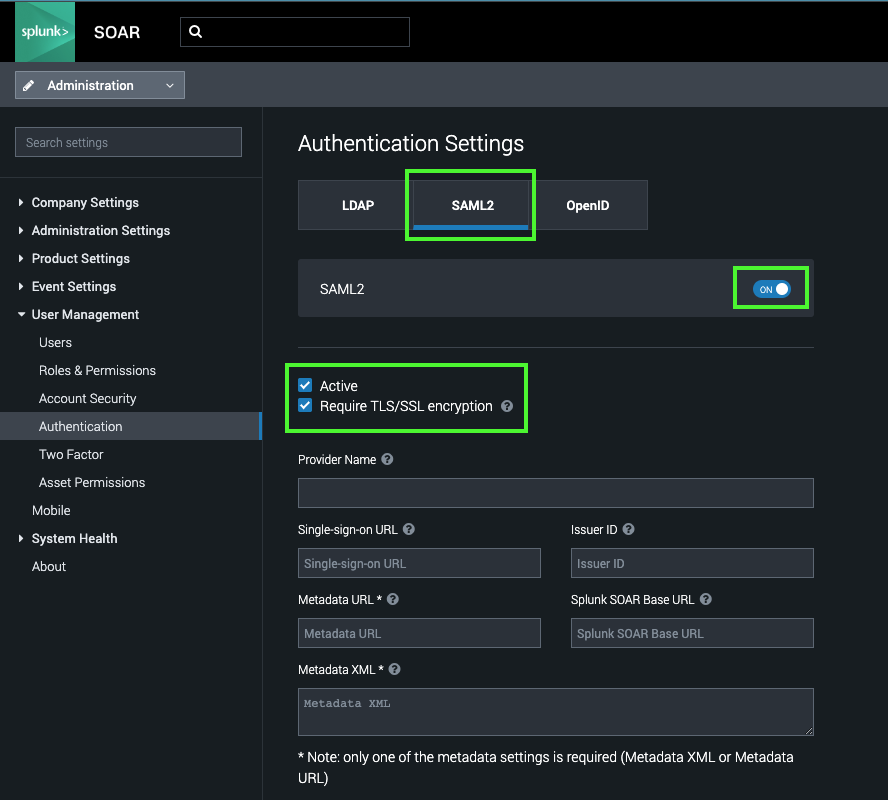
Task: Expand Product Settings section
Action: (80, 259)
